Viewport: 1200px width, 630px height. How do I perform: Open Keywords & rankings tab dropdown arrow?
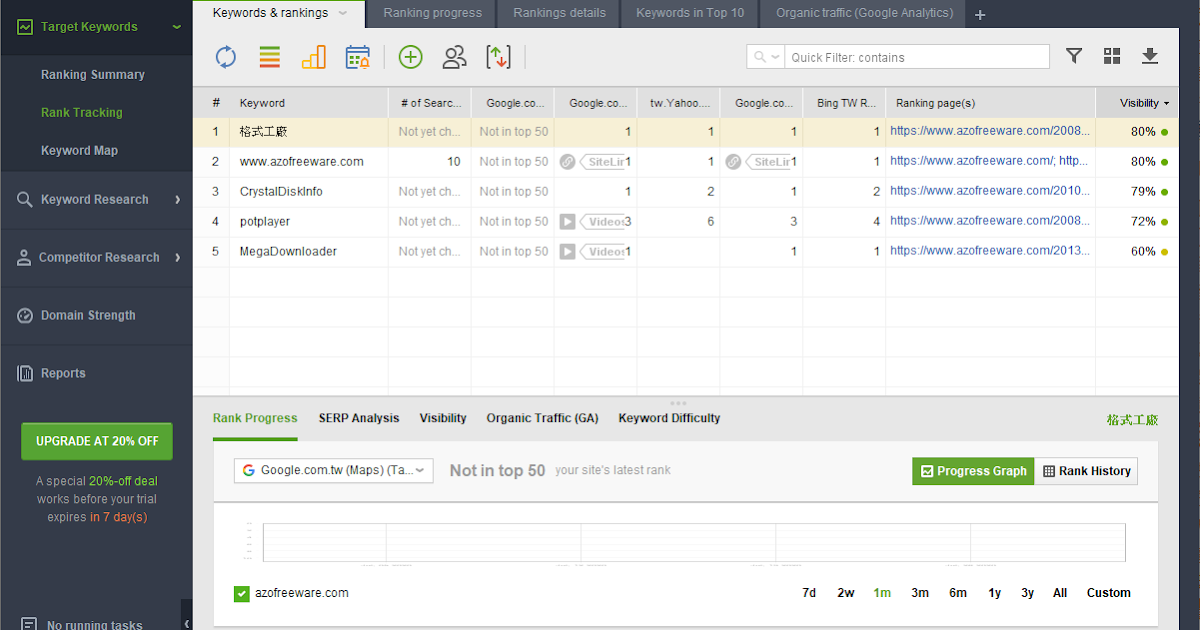(x=343, y=13)
